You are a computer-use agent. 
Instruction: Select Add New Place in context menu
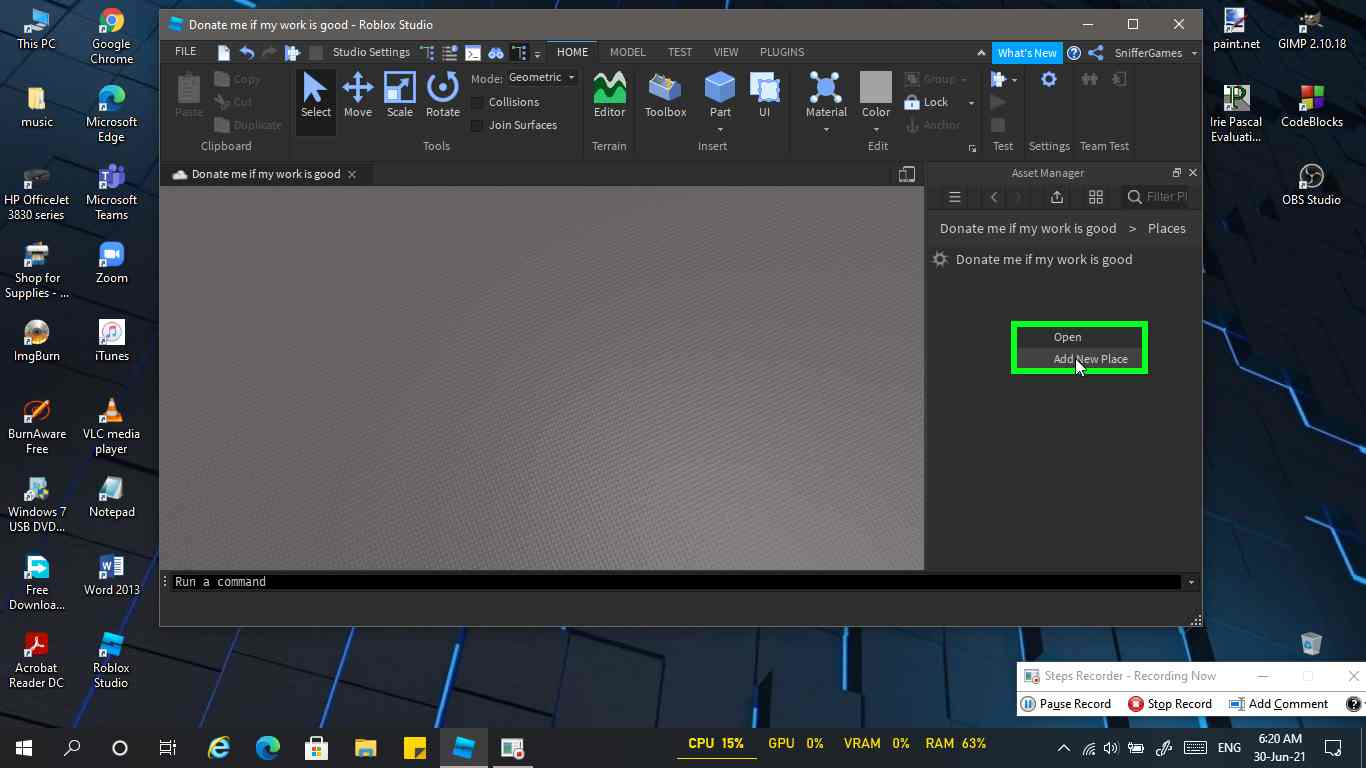[x=1080, y=359]
